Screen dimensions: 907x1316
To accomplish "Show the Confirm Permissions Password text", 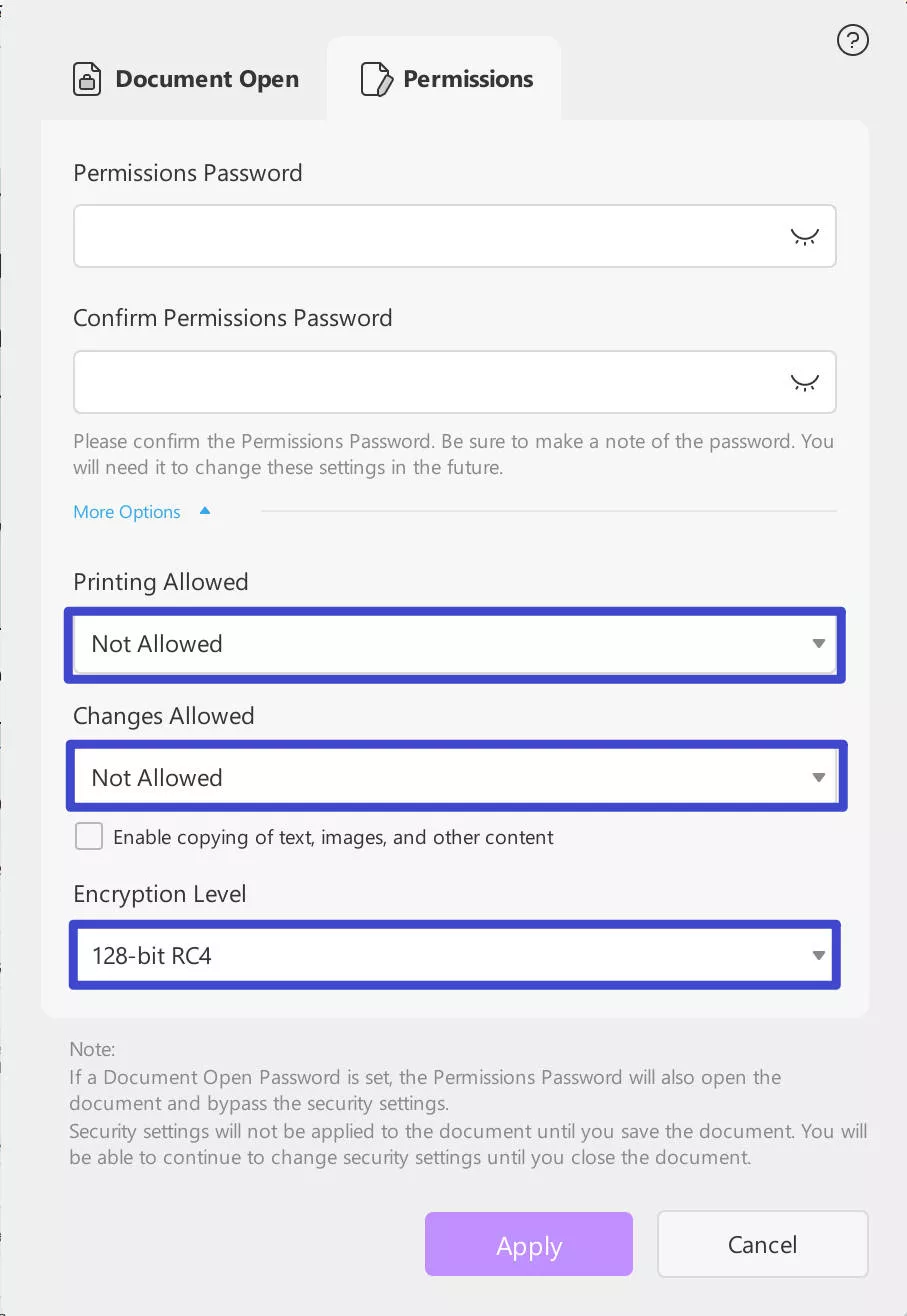I will pos(804,382).
